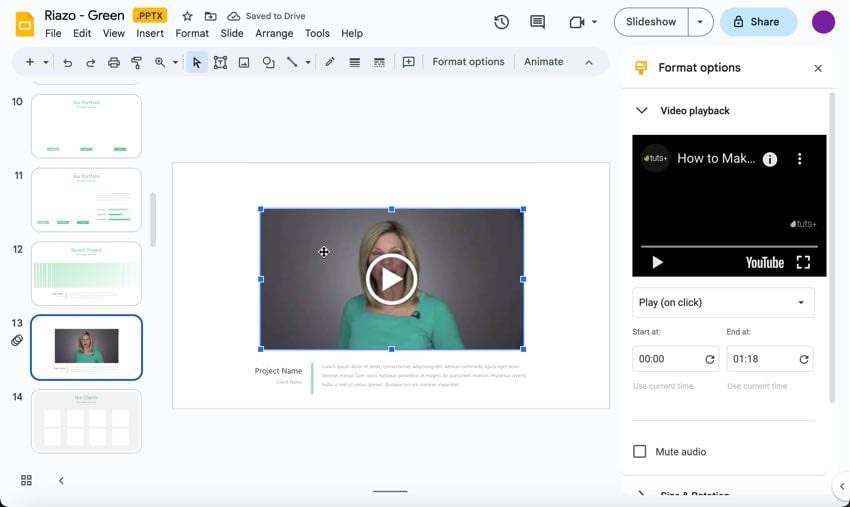Select the text box tool
Screen dimensions: 850x507
pyautogui.click(x=220, y=62)
